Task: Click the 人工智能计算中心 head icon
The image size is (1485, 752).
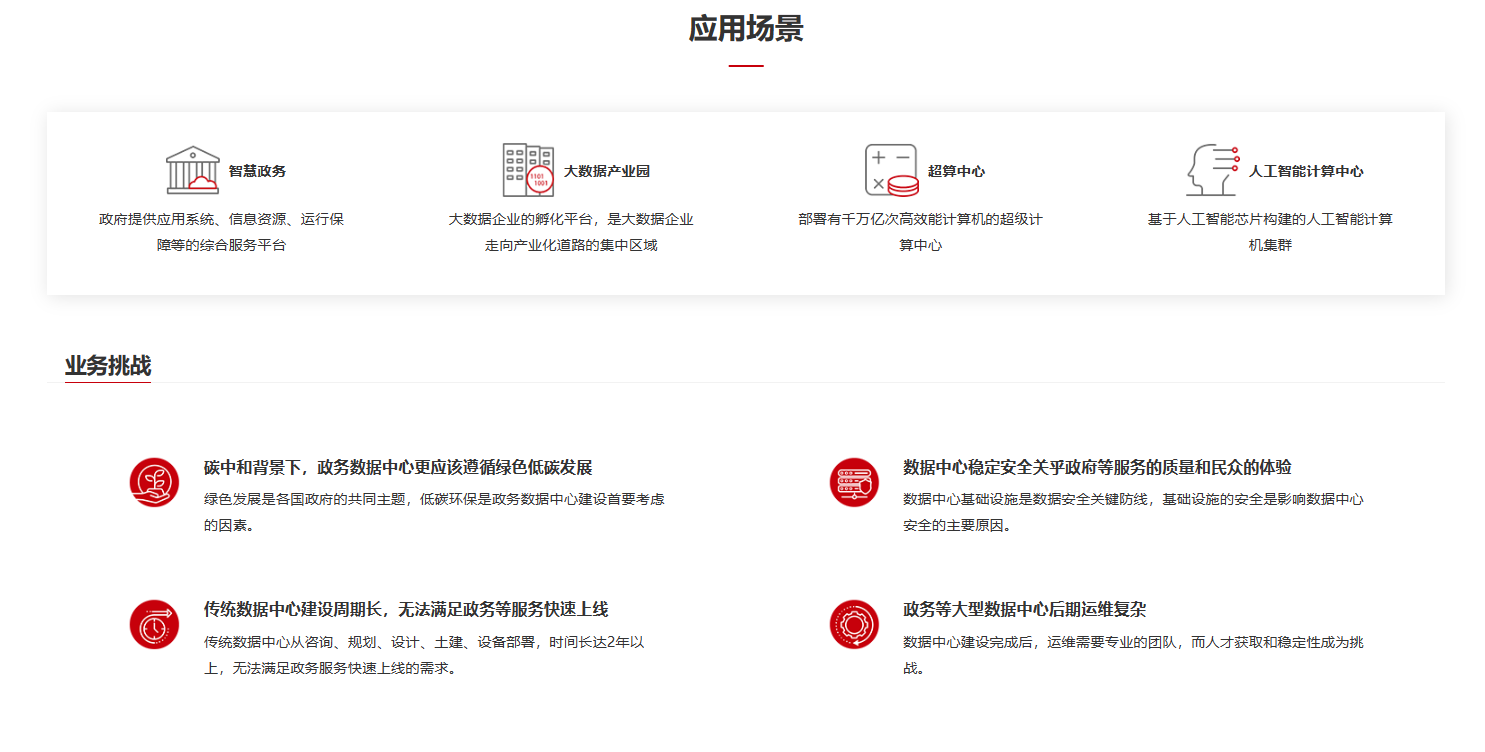Action: pos(1212,170)
